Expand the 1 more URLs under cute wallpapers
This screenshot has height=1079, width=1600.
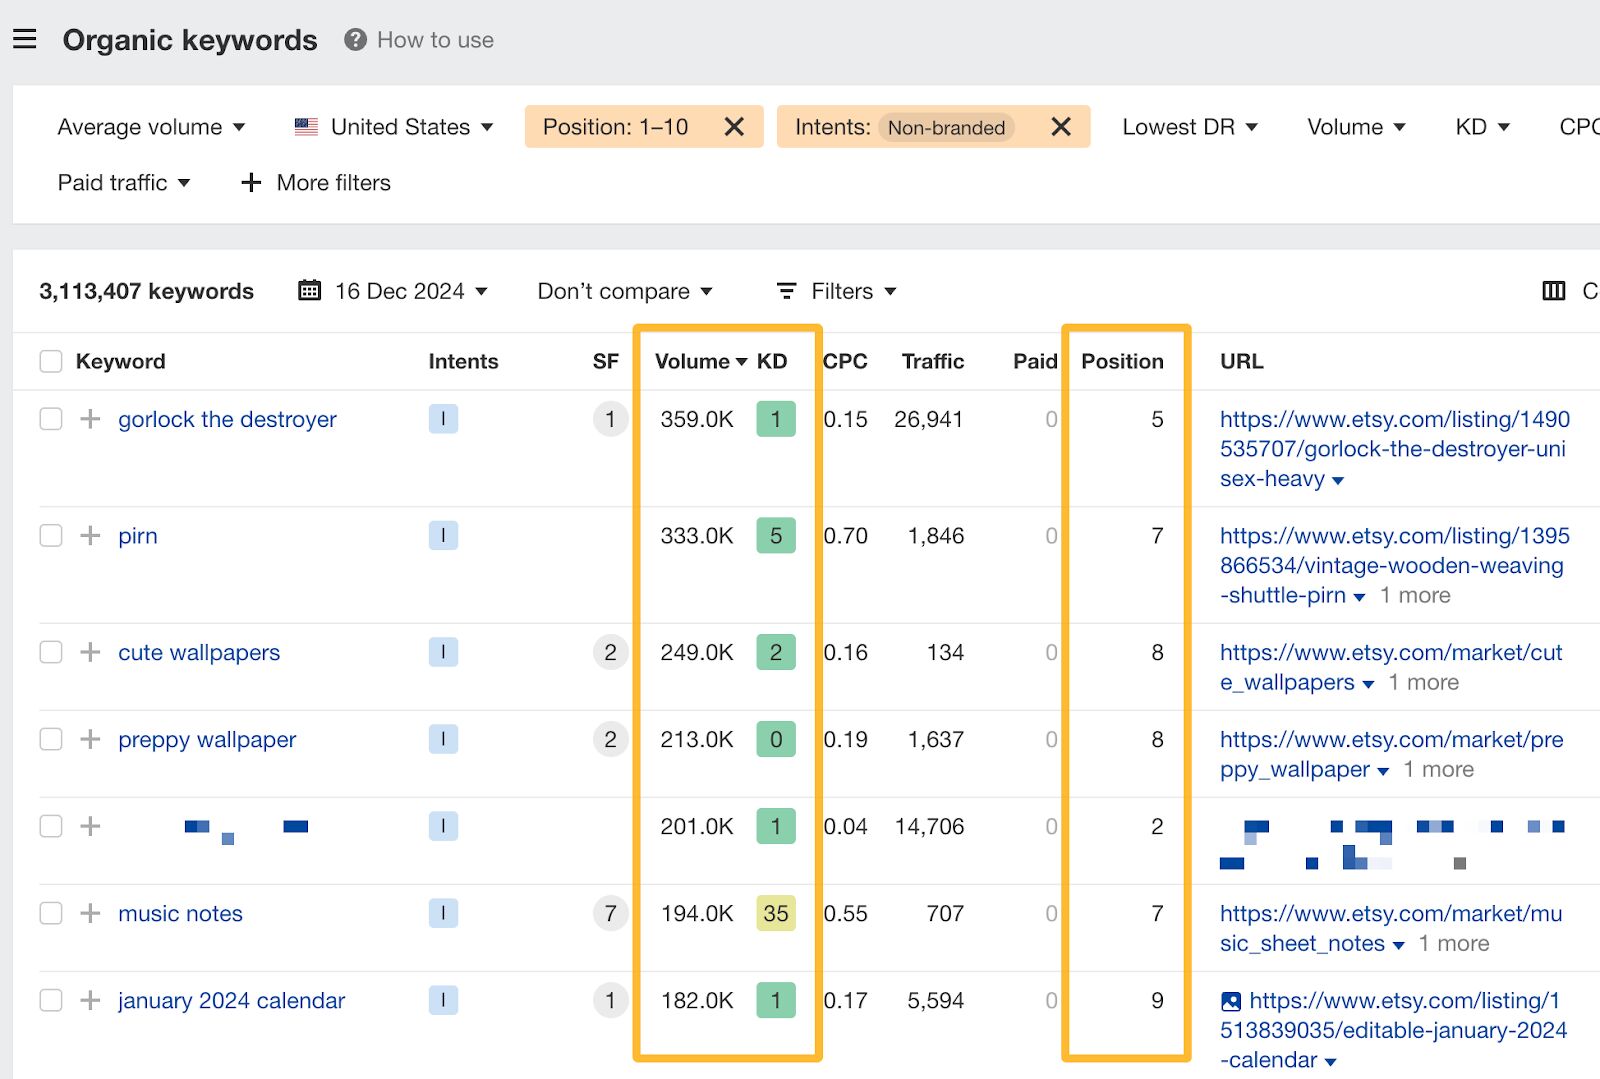pyautogui.click(x=1424, y=682)
